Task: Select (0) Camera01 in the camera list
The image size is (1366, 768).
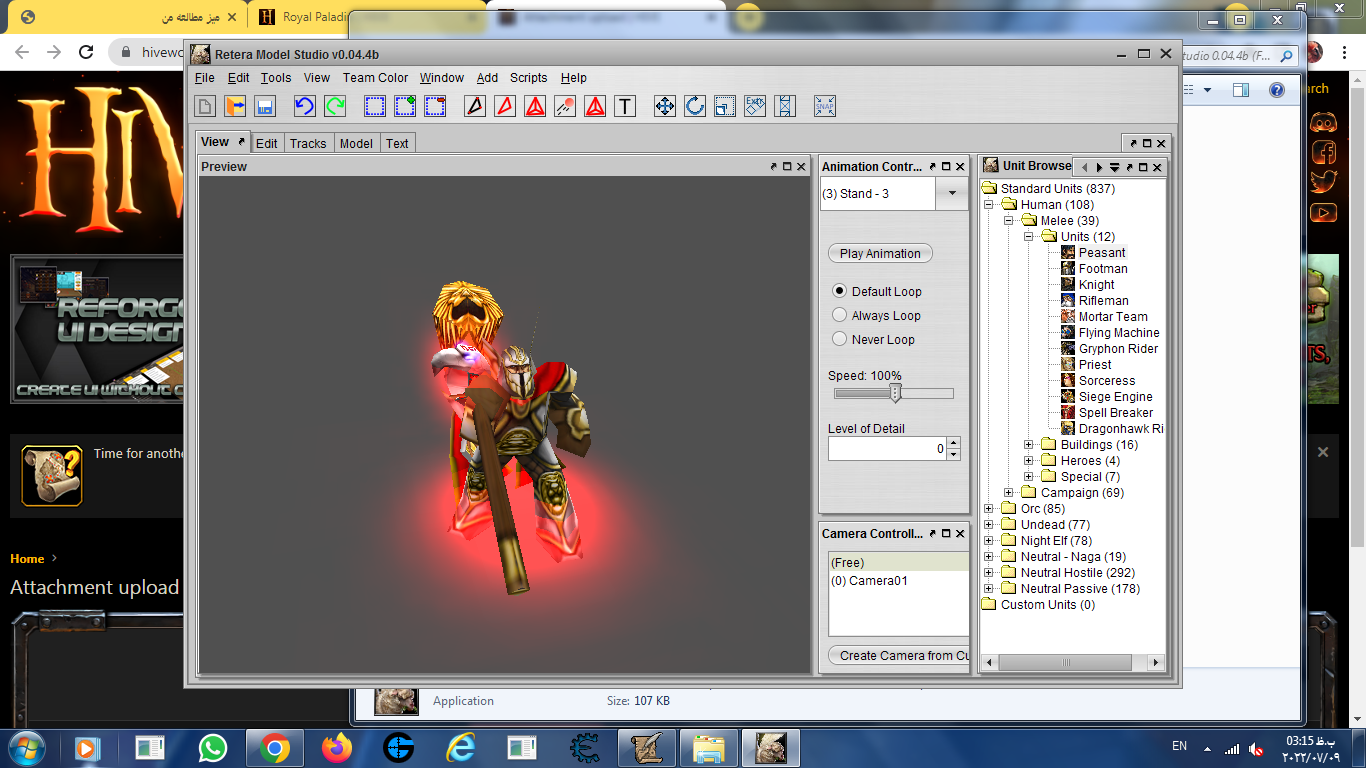Action: (x=898, y=581)
